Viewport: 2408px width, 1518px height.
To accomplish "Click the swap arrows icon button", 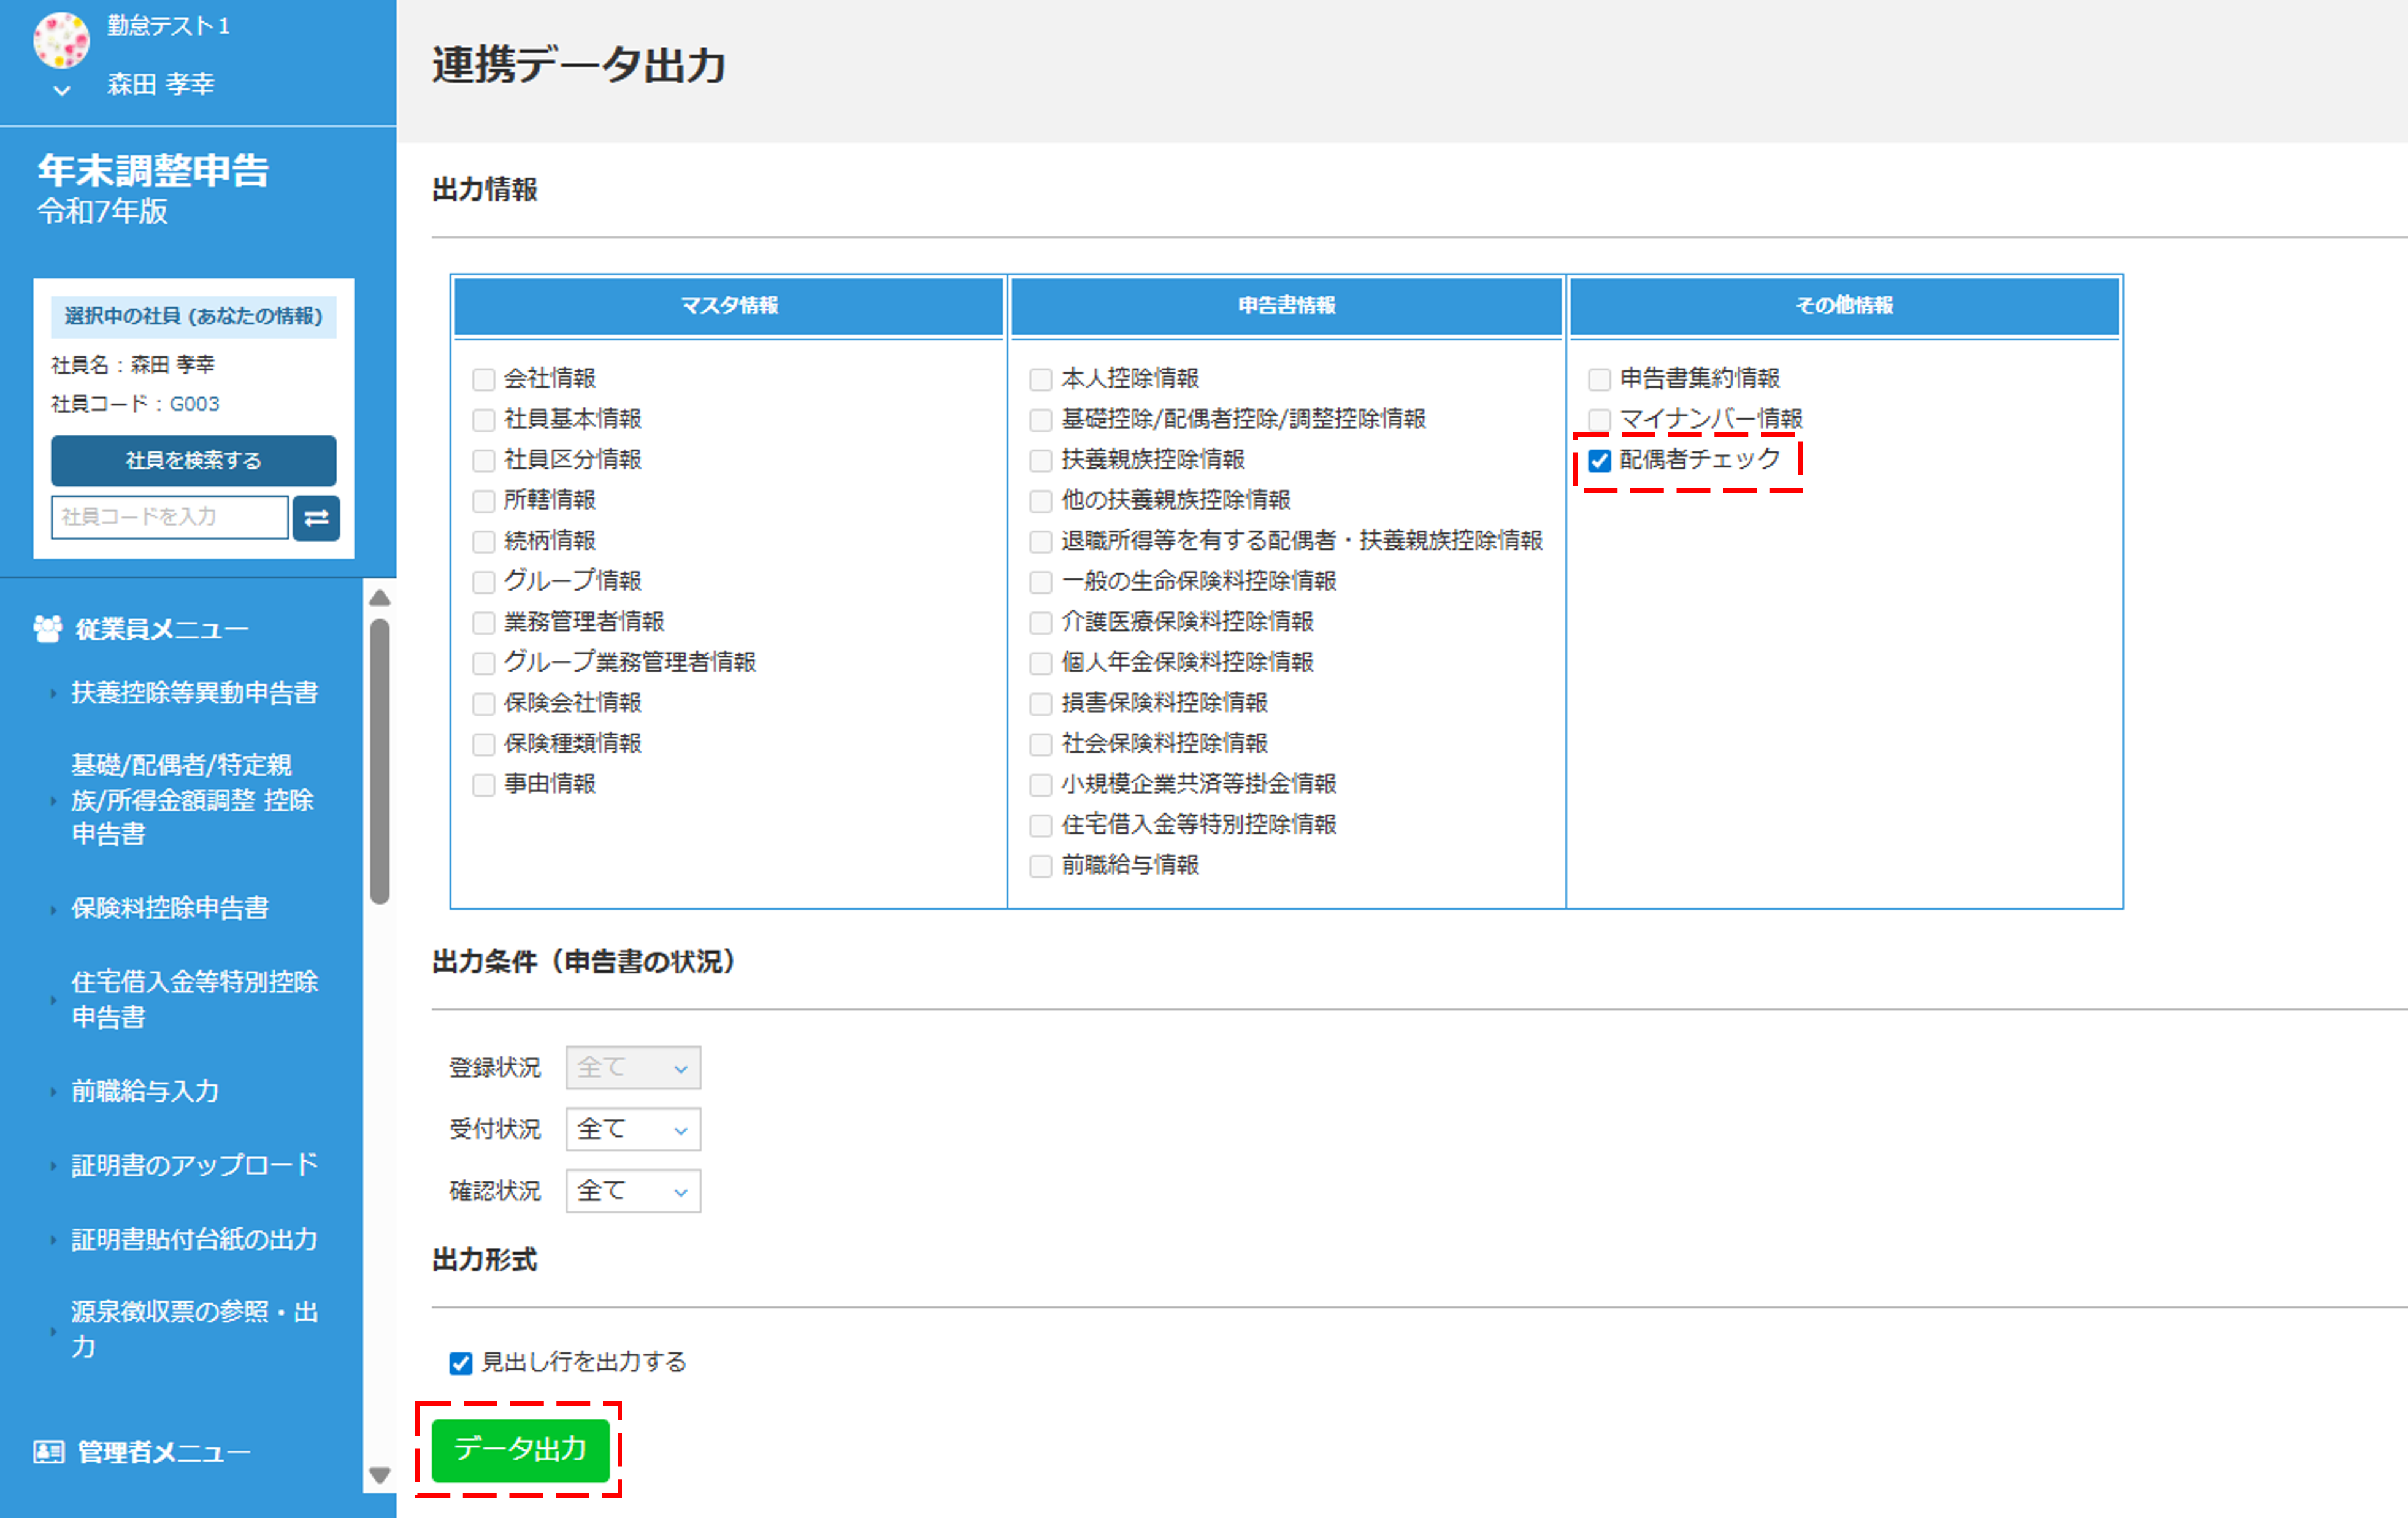I will tap(316, 517).
